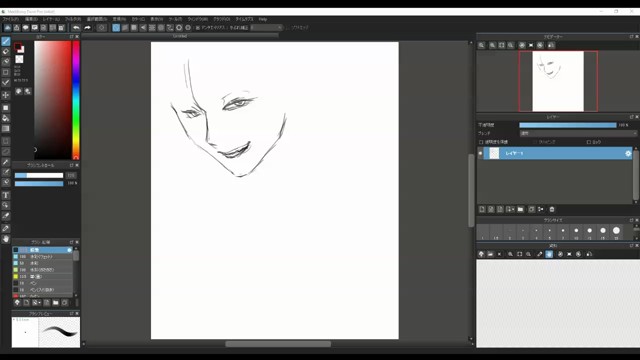This screenshot has width=640, height=360.
Task: Open the stabilizer correction dropdown
Action: point(267,28)
